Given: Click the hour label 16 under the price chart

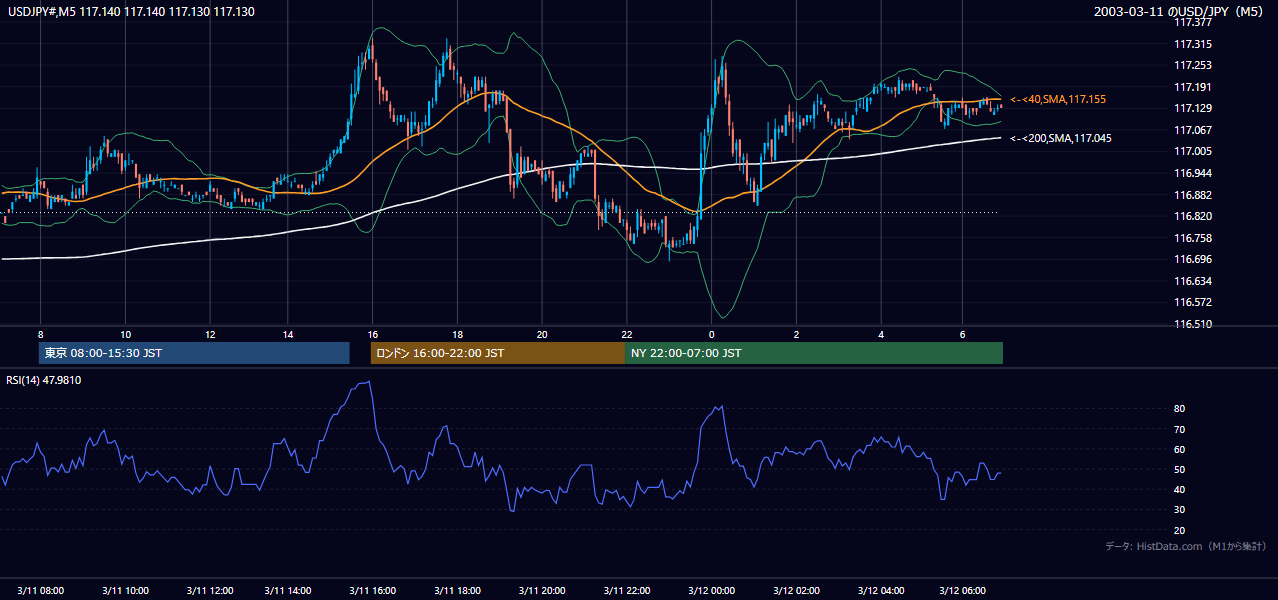Looking at the screenshot, I should click(372, 334).
